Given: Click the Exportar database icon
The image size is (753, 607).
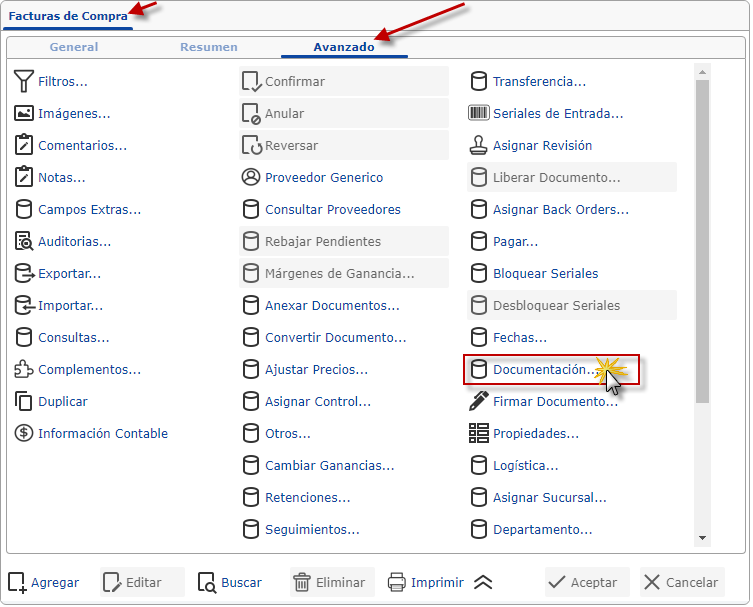Looking at the screenshot, I should (24, 273).
